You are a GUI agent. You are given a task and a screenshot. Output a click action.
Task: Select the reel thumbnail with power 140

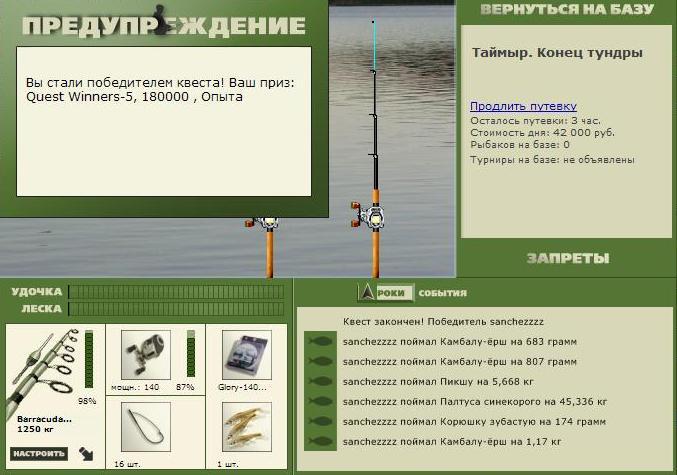[146, 355]
